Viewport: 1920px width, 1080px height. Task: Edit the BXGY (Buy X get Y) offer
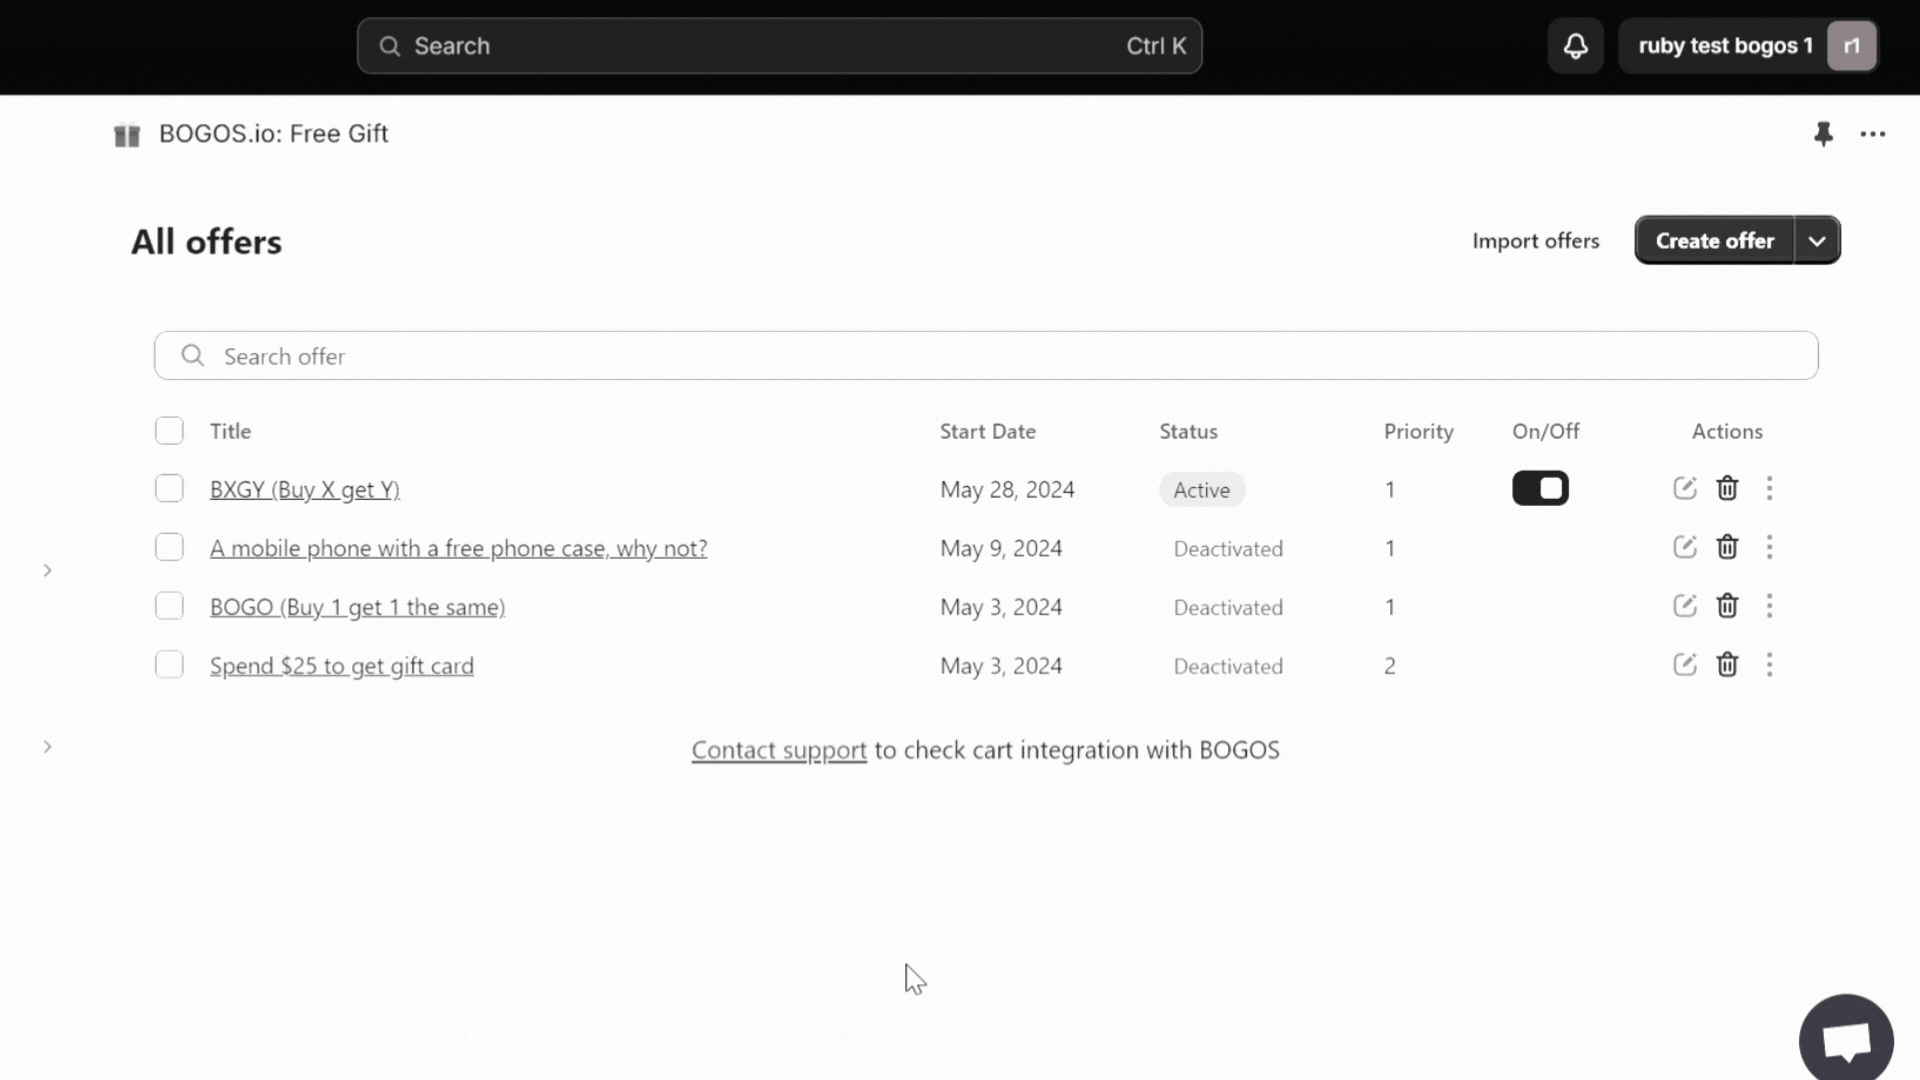pyautogui.click(x=1684, y=488)
